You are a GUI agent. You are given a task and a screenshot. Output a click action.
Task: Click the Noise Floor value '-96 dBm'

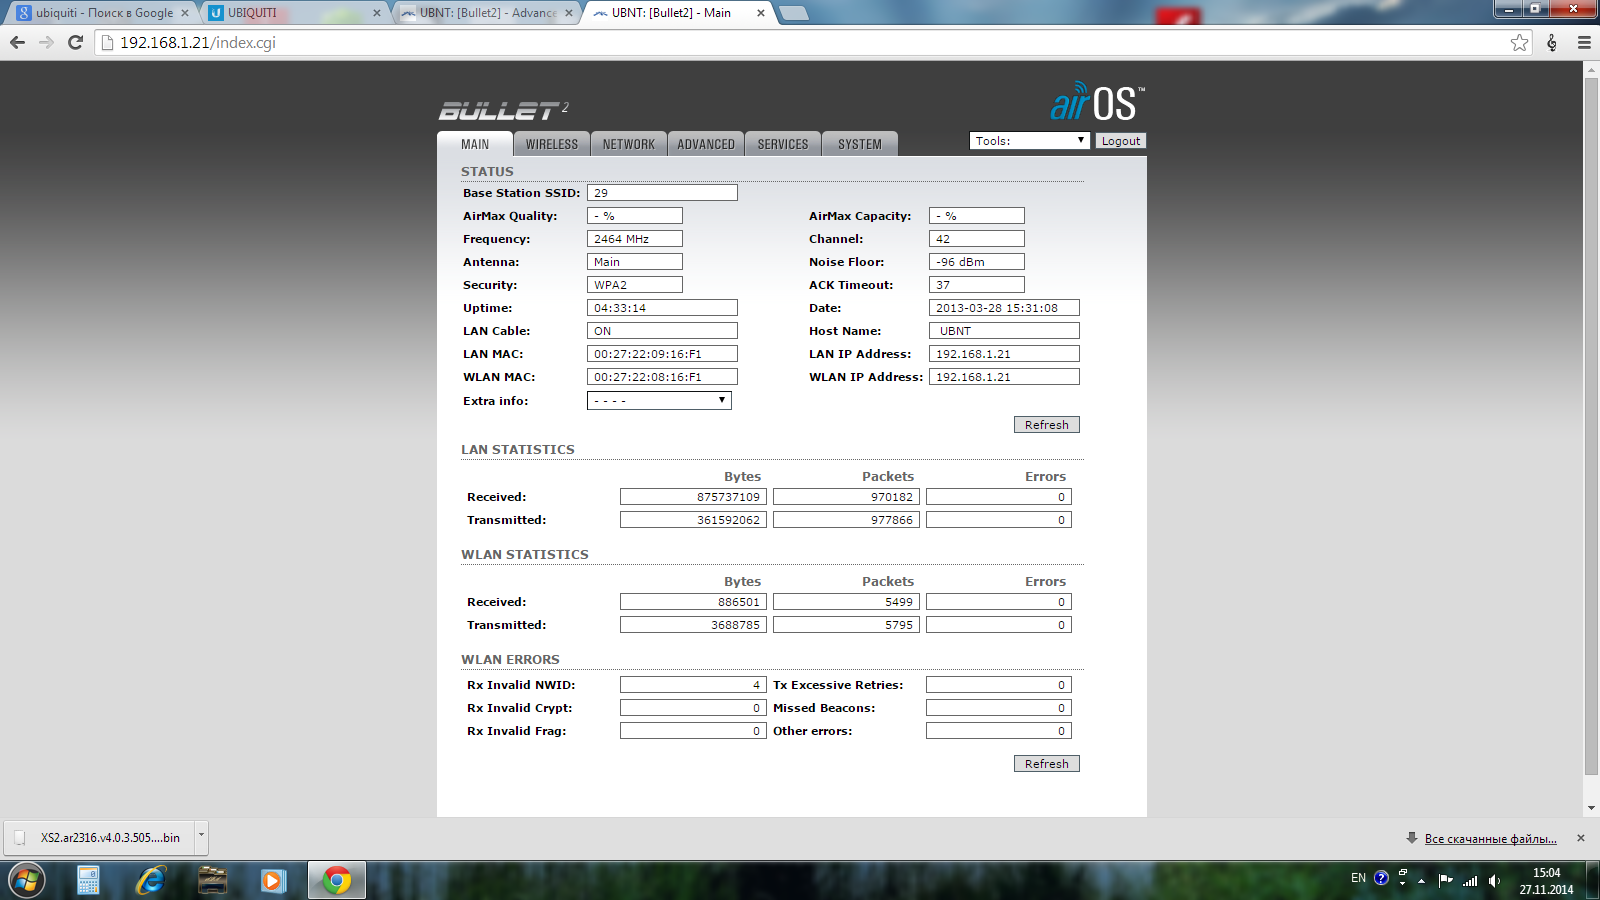977,262
